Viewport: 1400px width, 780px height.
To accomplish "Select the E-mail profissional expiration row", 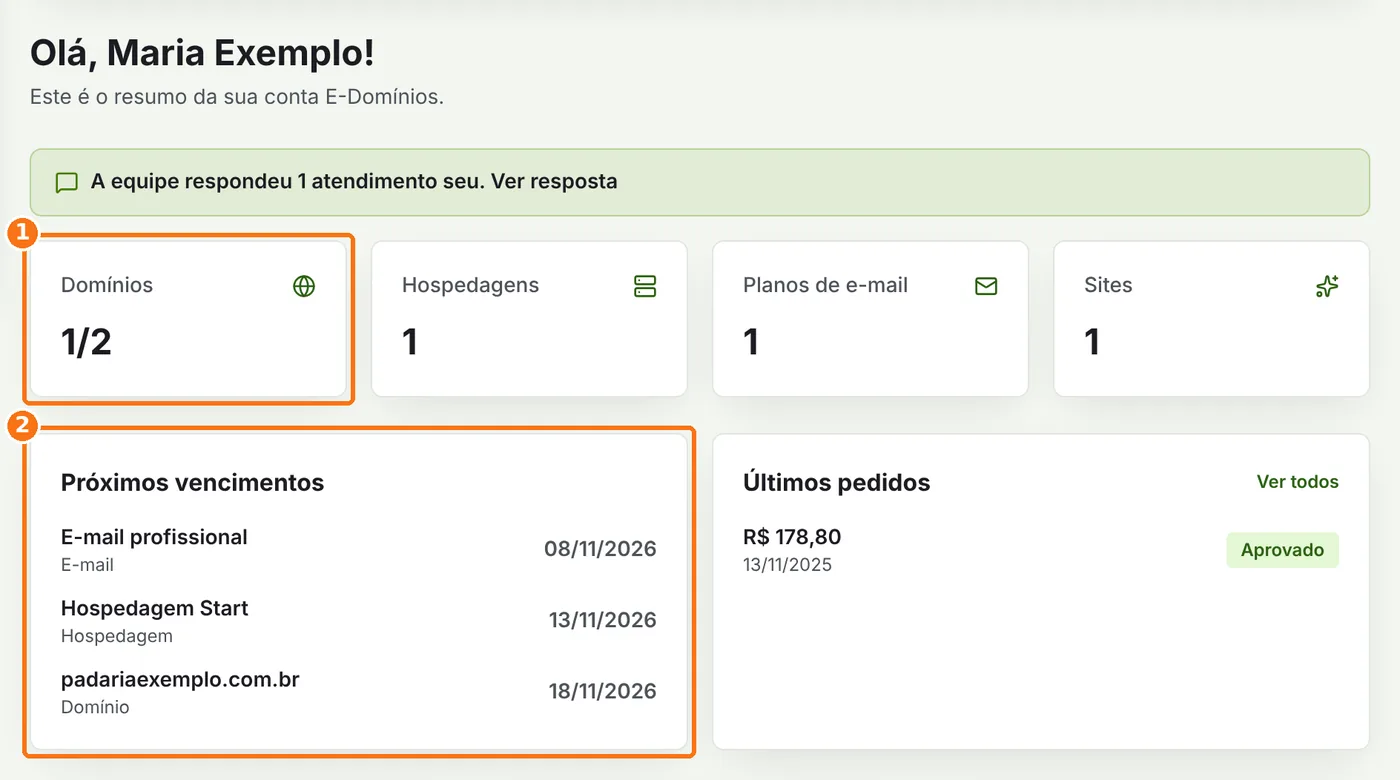I will click(x=359, y=549).
